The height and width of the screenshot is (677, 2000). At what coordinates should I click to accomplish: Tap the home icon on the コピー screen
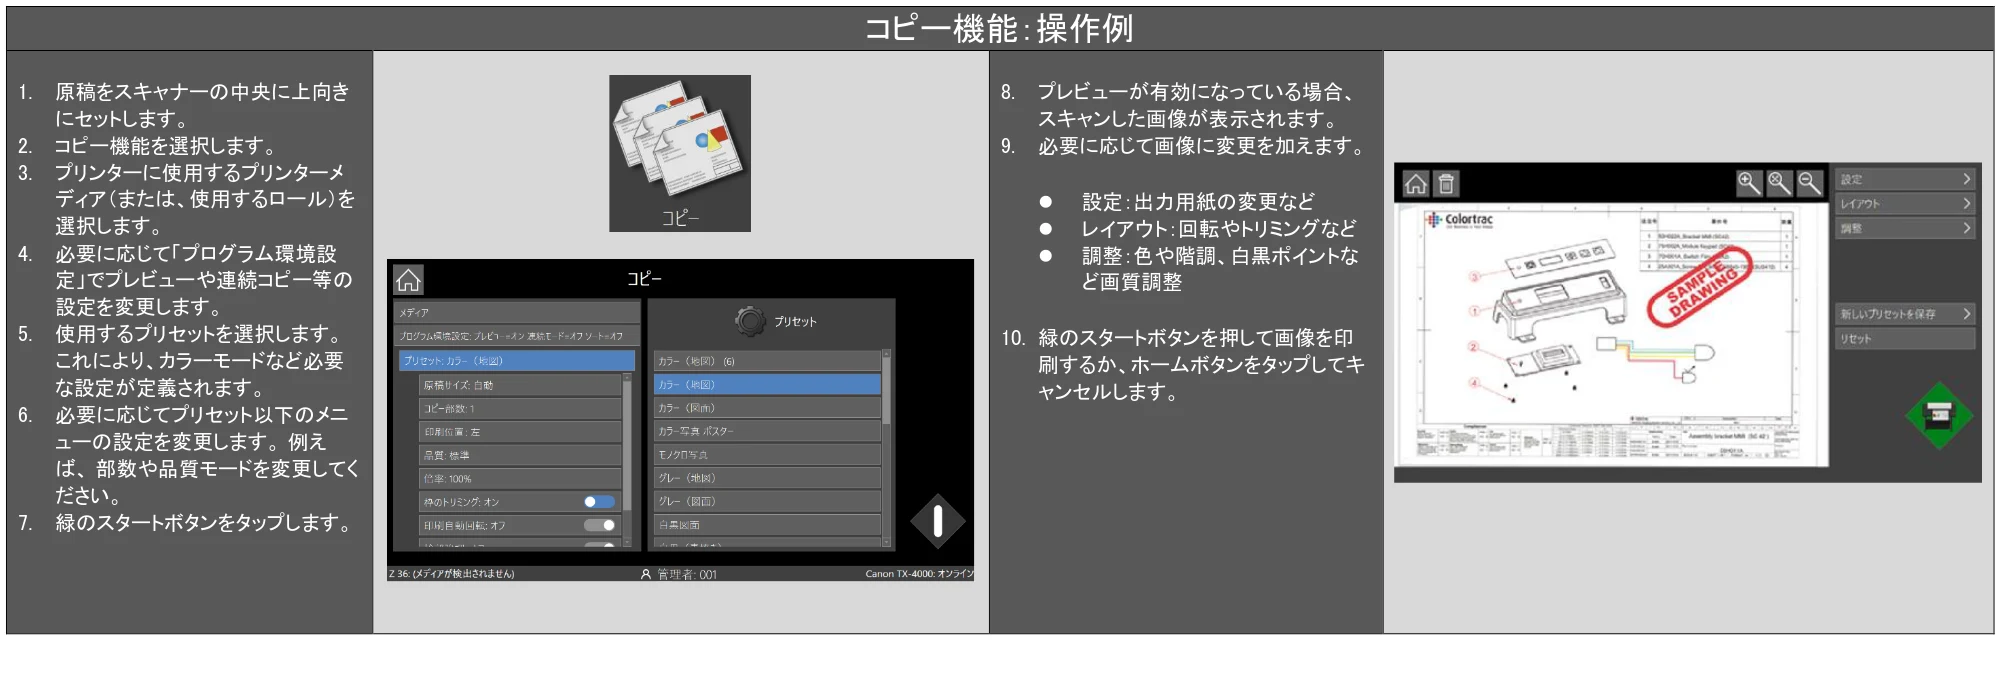click(408, 279)
